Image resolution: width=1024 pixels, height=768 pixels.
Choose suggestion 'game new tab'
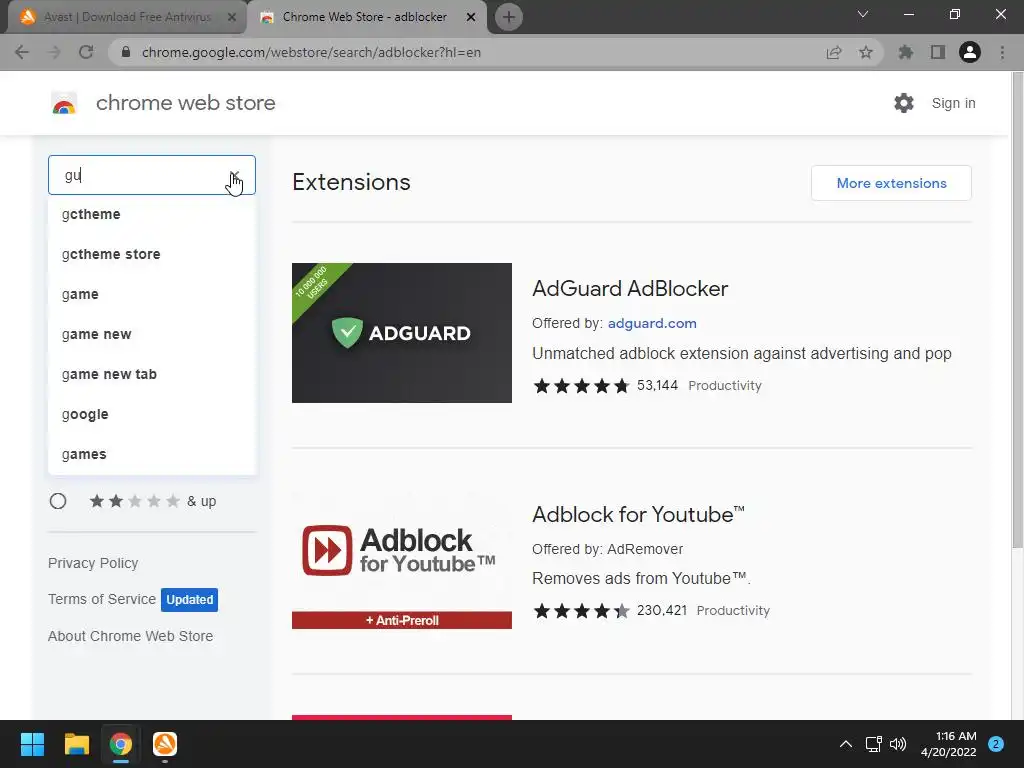point(152,374)
